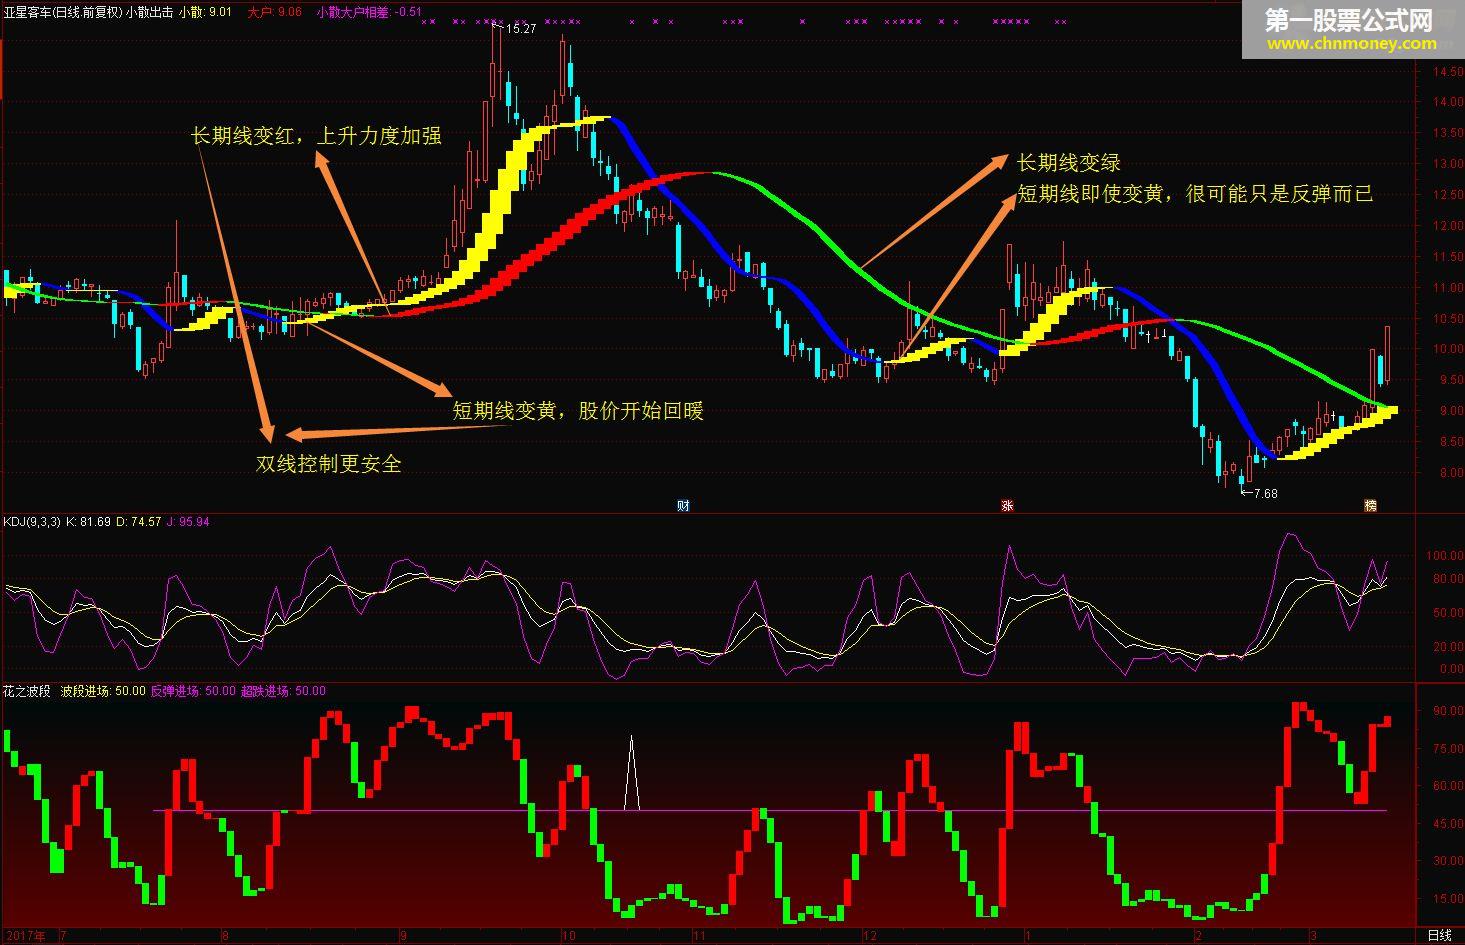Click the magenta 小散大户相差: -0.51 readout
1465x945 pixels.
pos(369,12)
